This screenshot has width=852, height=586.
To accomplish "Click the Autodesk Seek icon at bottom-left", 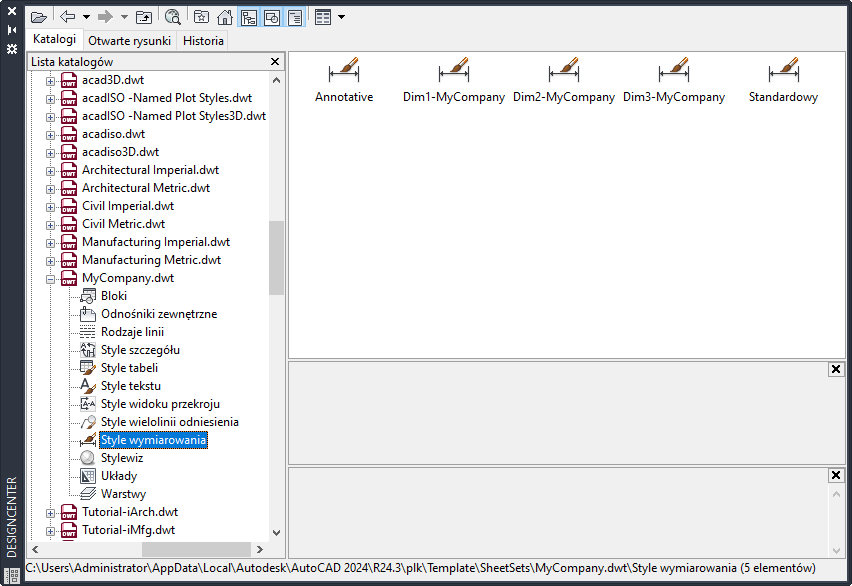I will [12, 576].
